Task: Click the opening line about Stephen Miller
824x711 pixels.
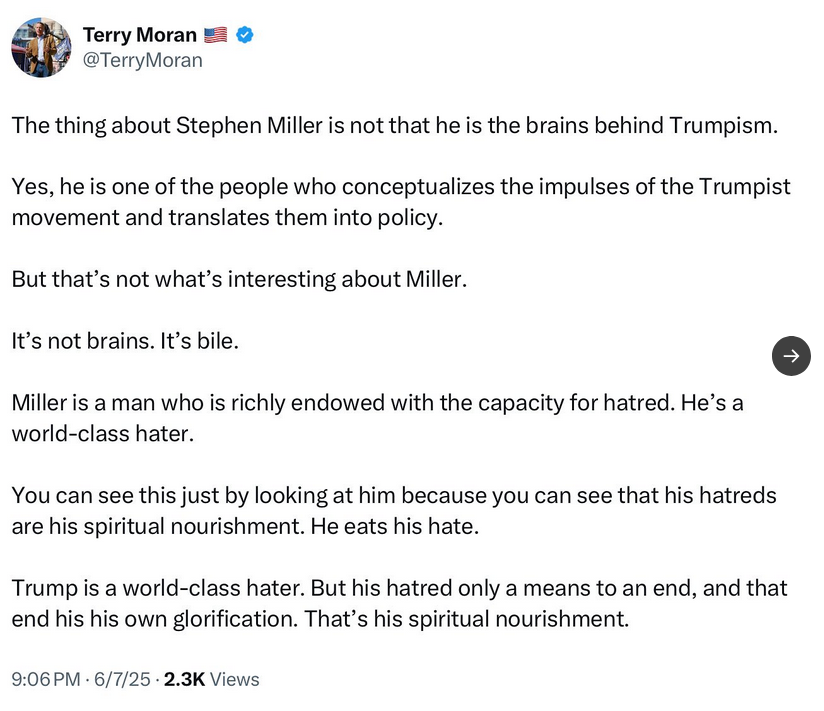Action: point(394,126)
